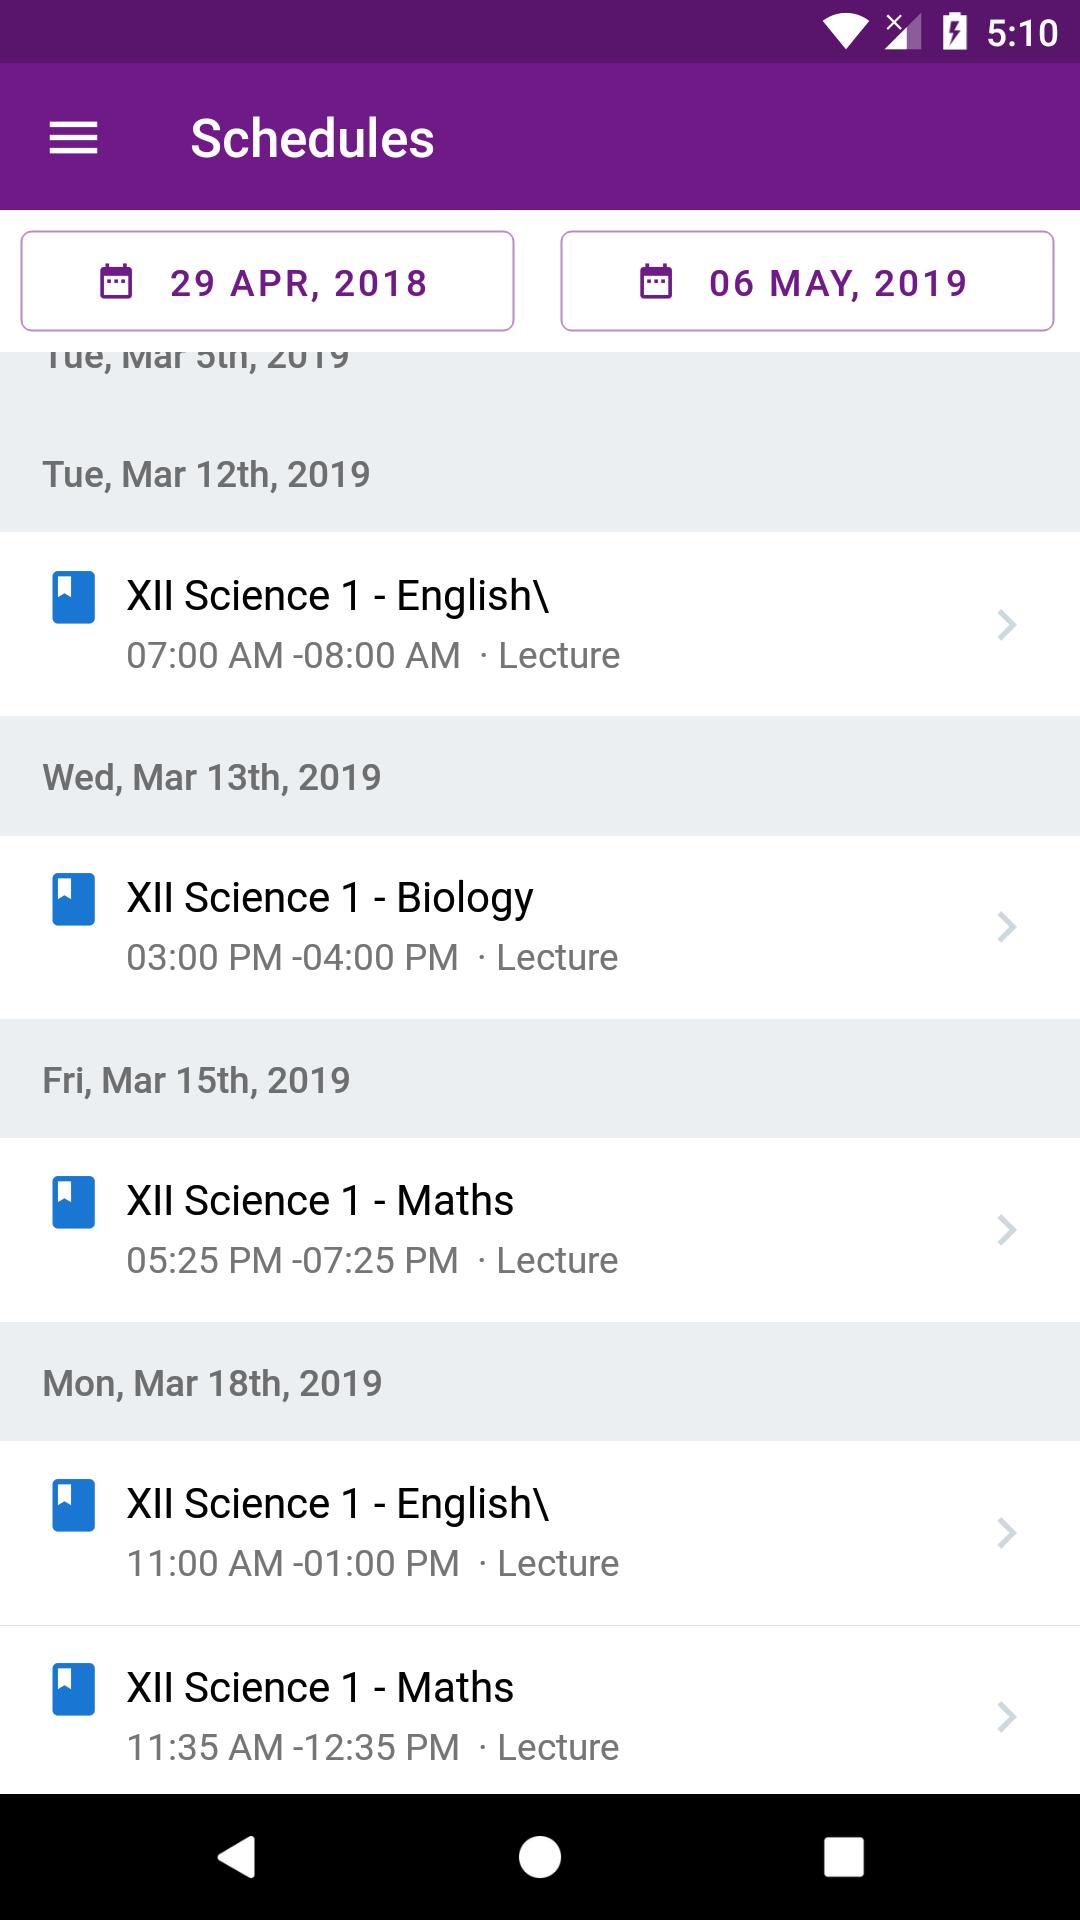Expand chevron for English 11:00 AM lecture
Image resolution: width=1080 pixels, height=1920 pixels.
tap(1007, 1533)
